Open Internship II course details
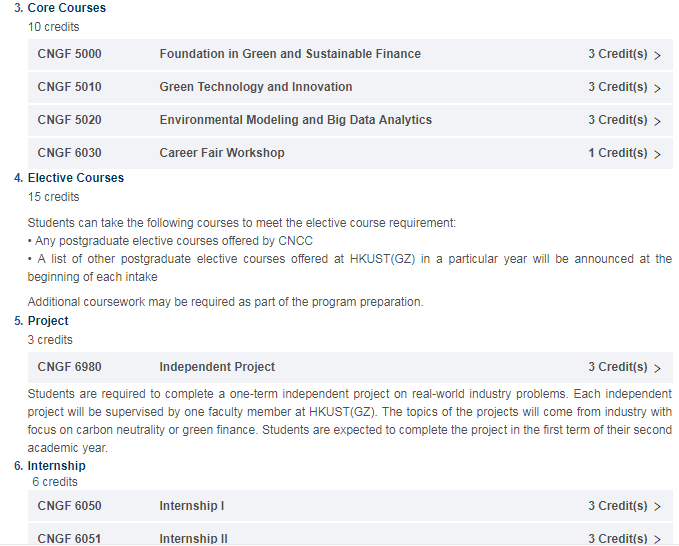 tap(194, 539)
